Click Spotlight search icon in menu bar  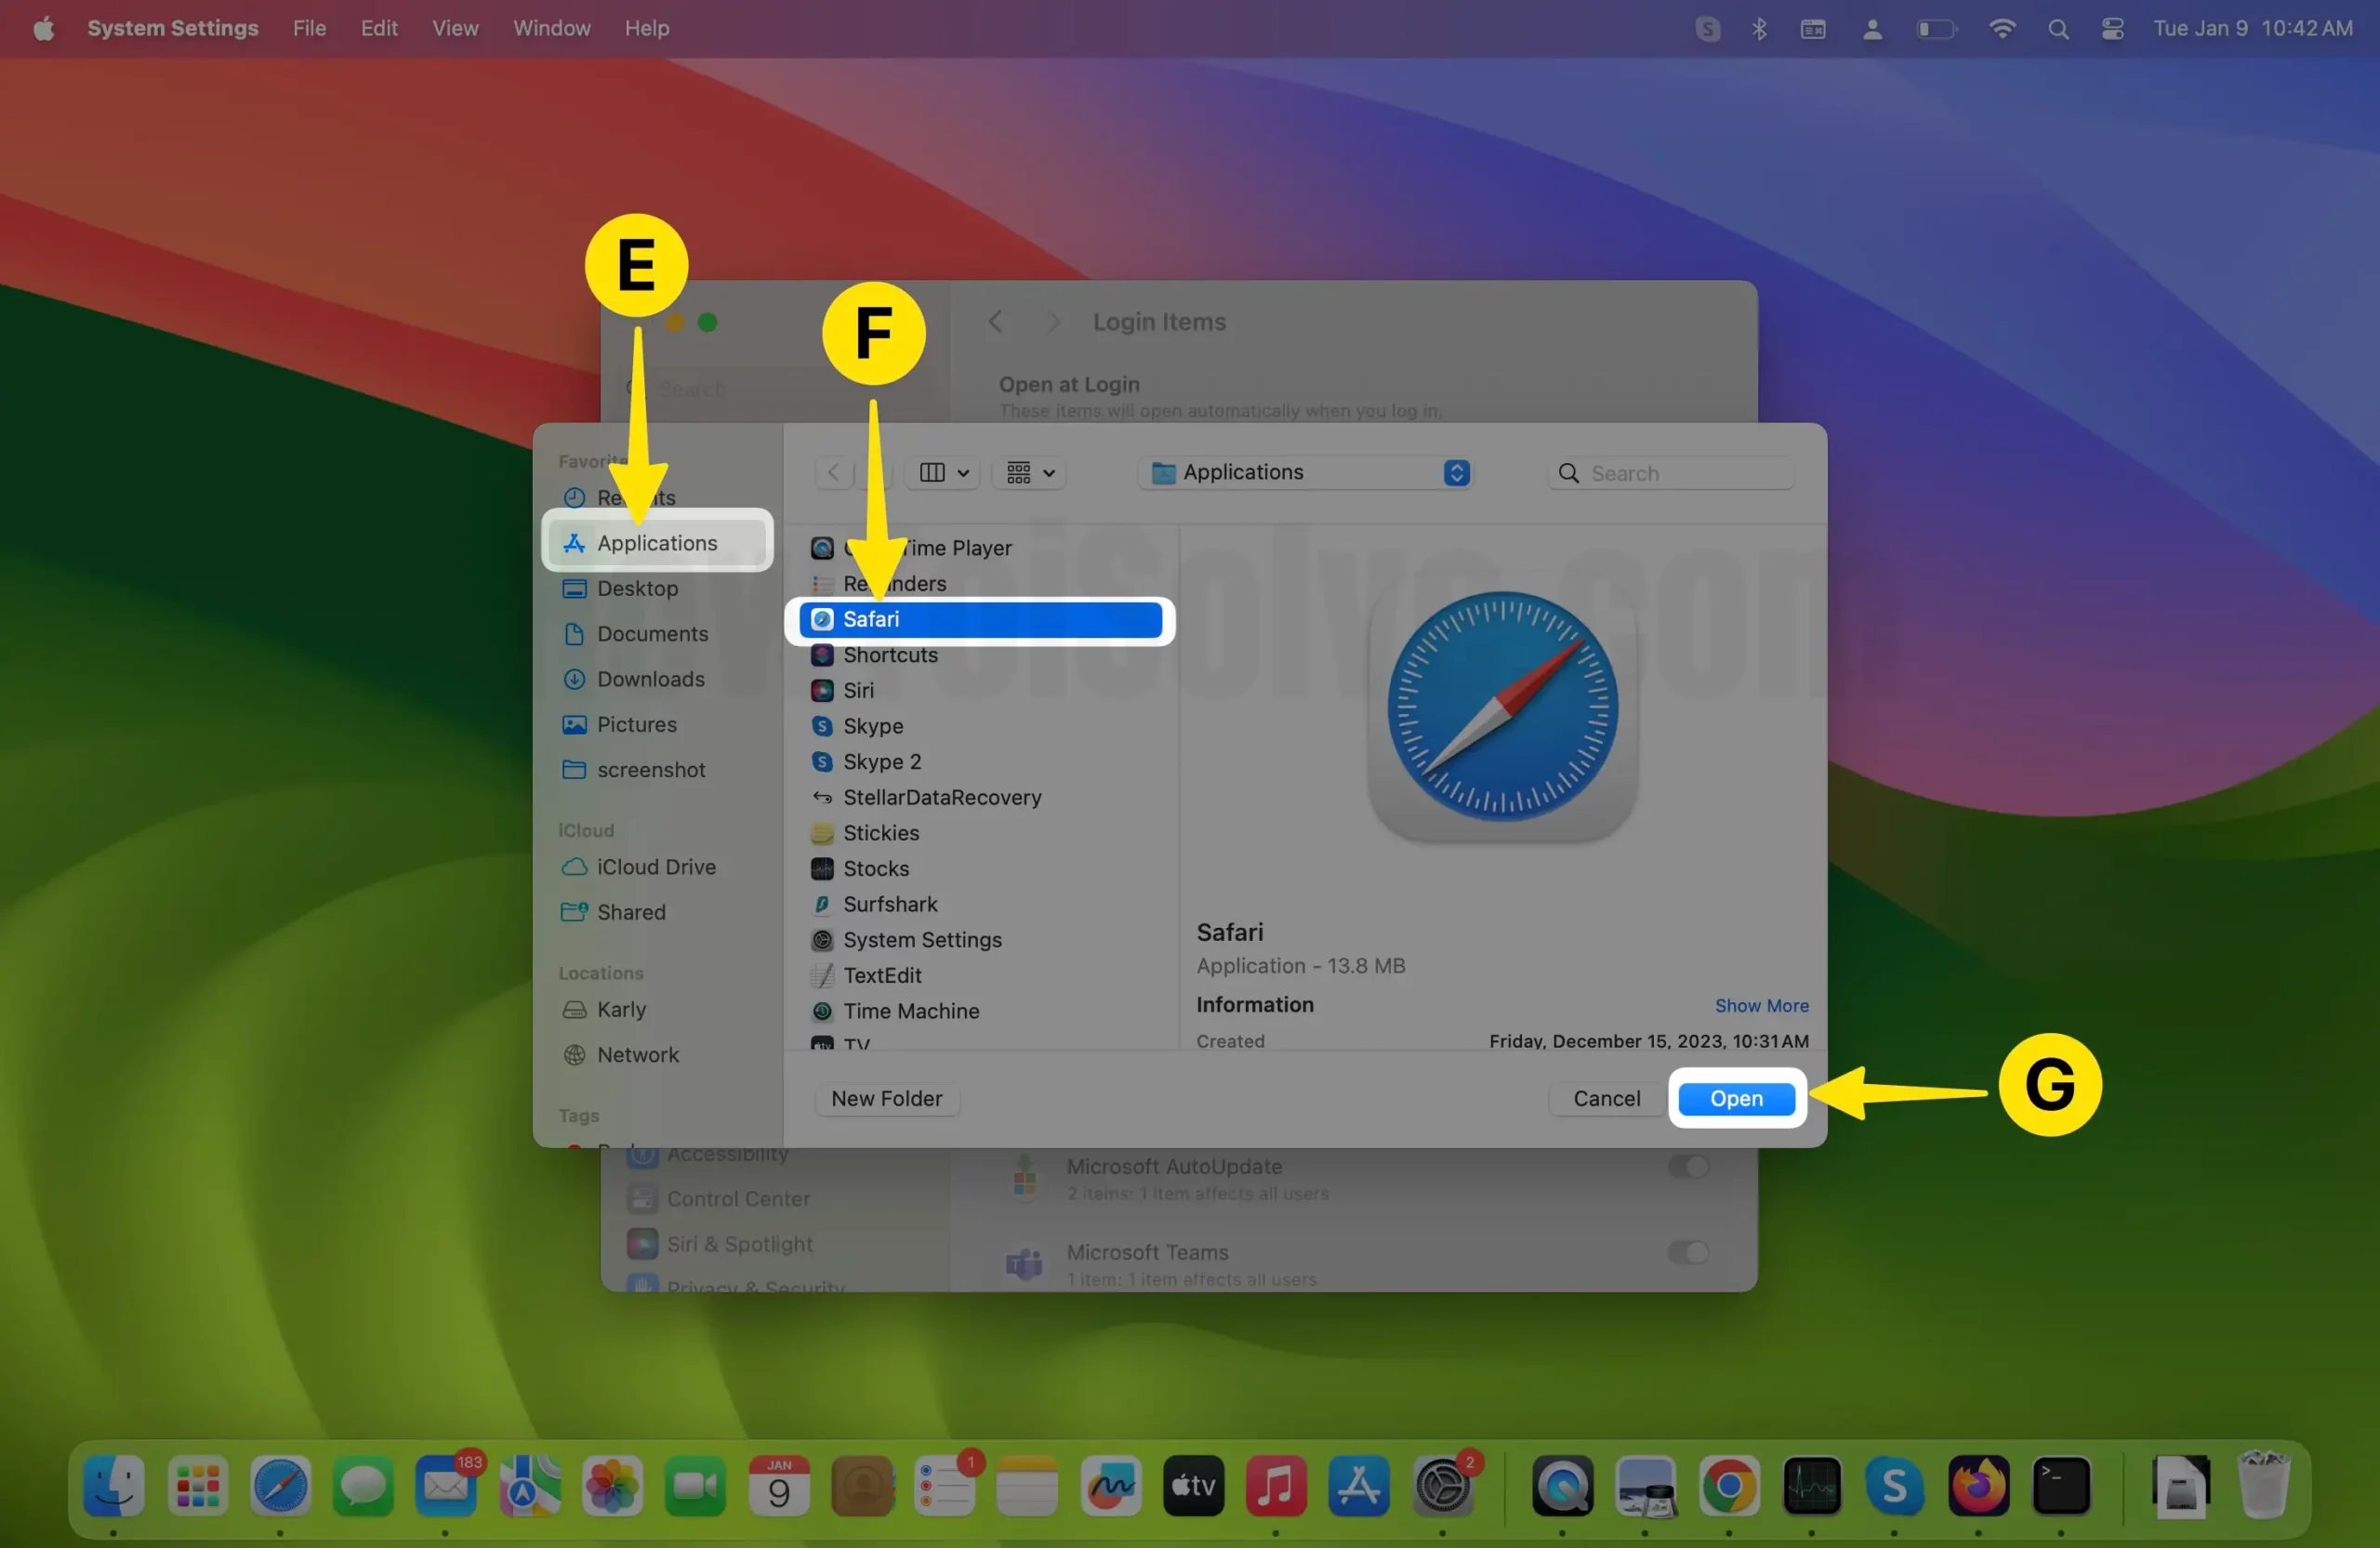[2057, 29]
